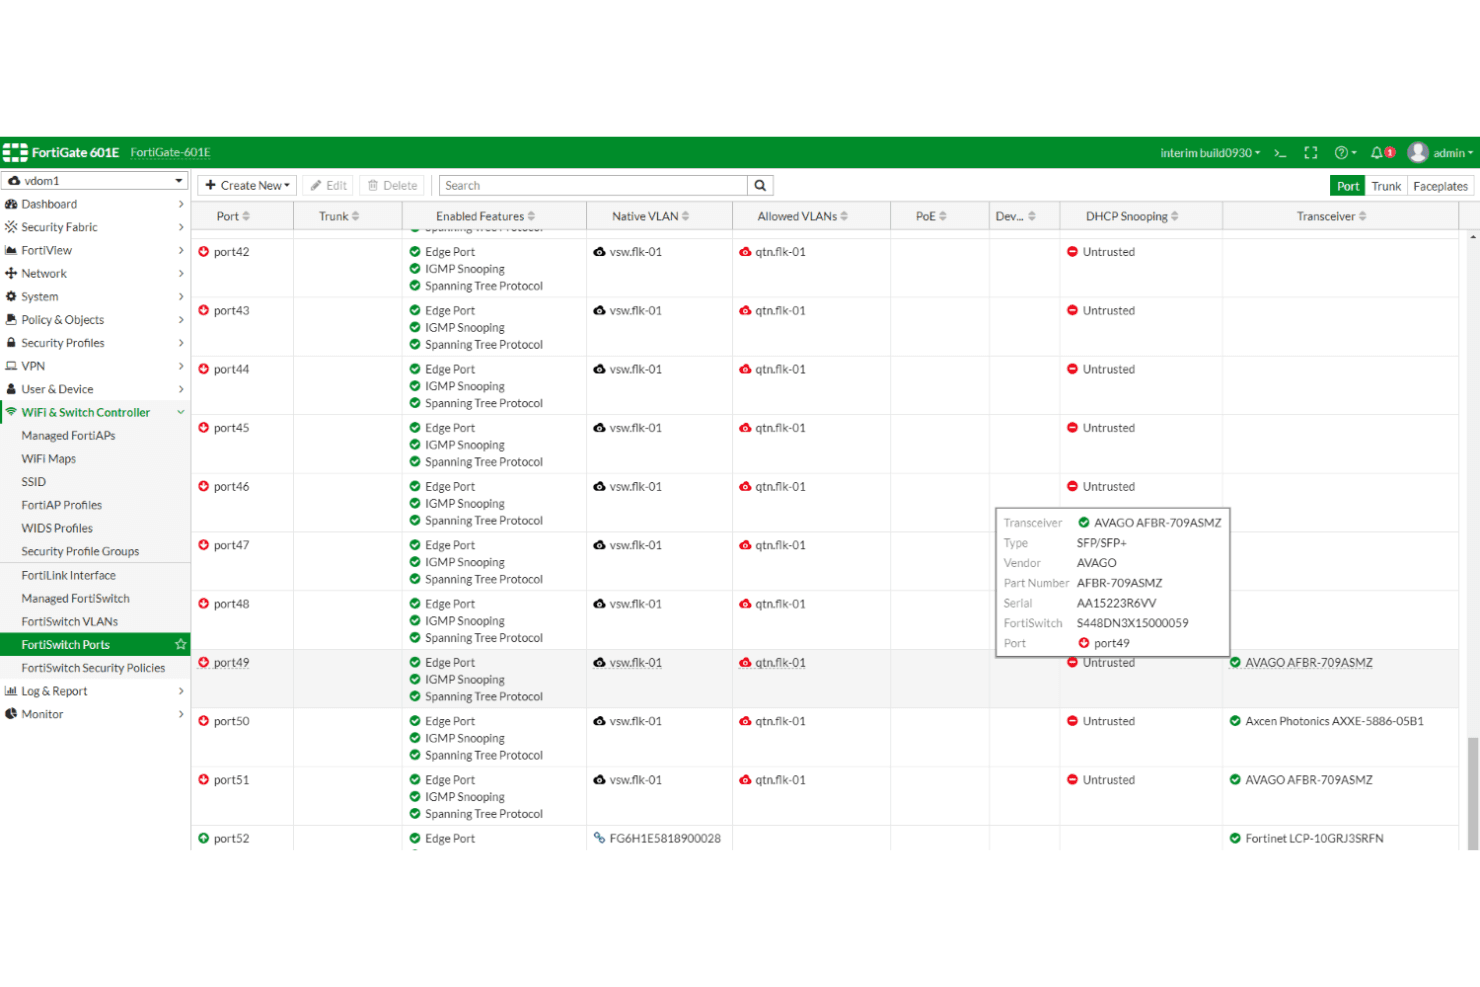
Task: Click port52 green status icon
Action: pos(204,839)
